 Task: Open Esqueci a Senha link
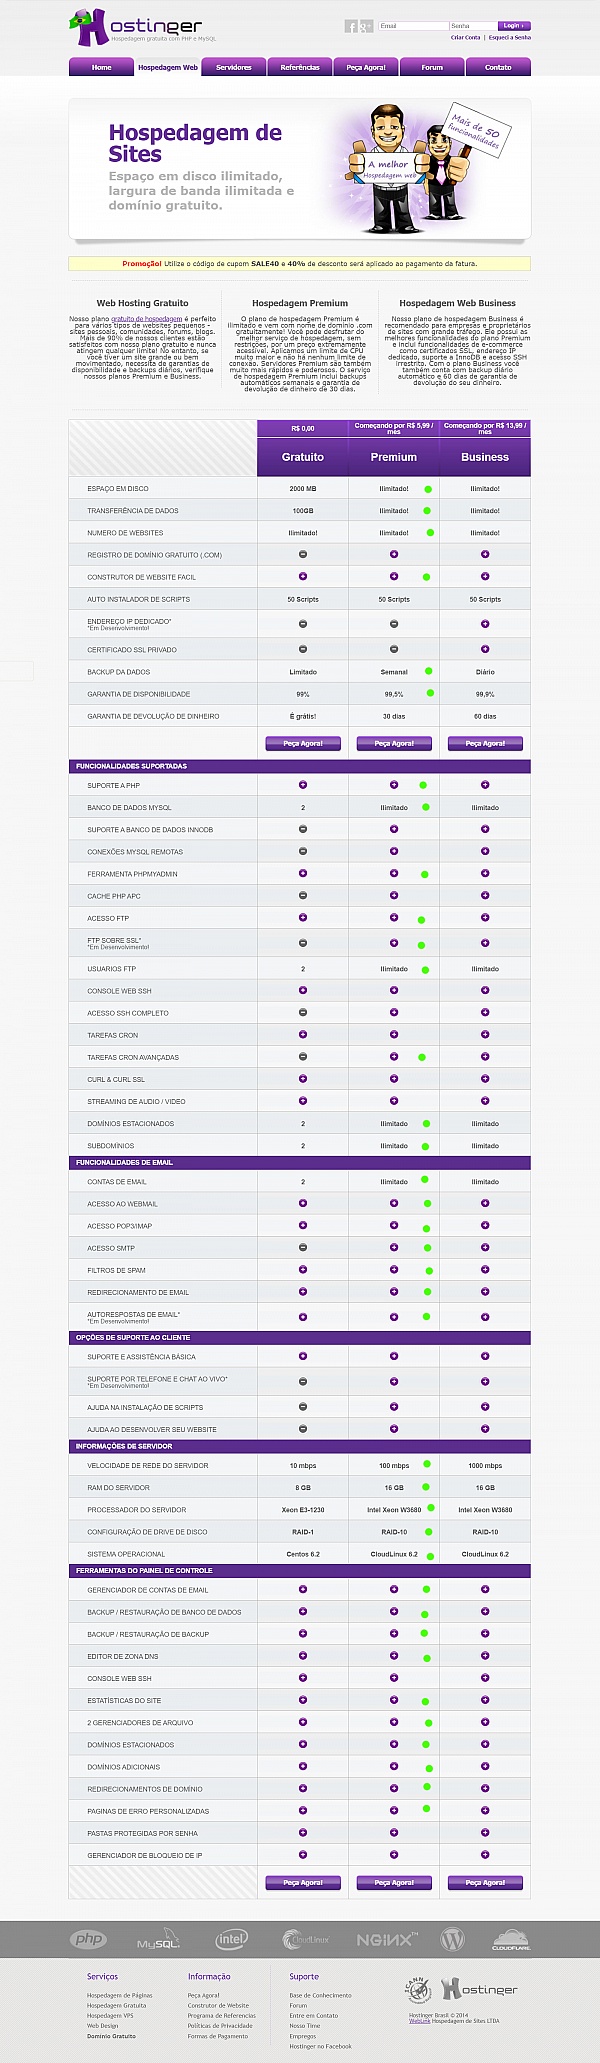[509, 37]
